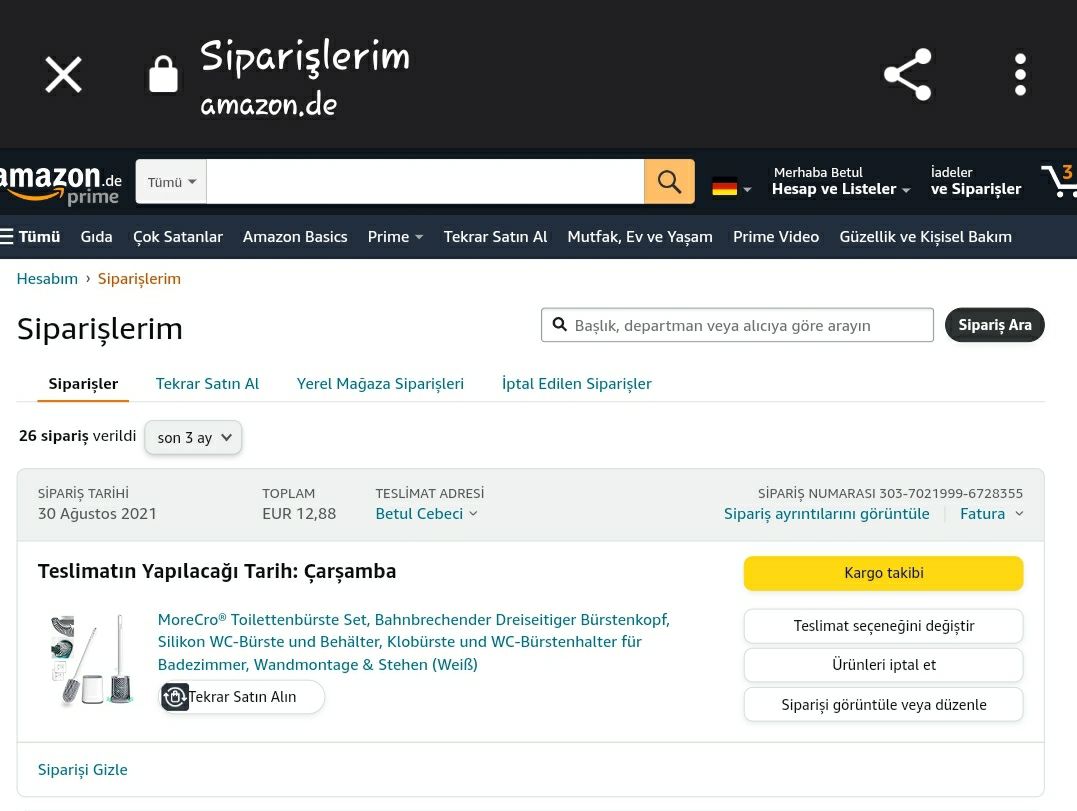The image size is (1077, 811).
Task: Open Güzellik ve Kişisel Bakım
Action: 925,237
